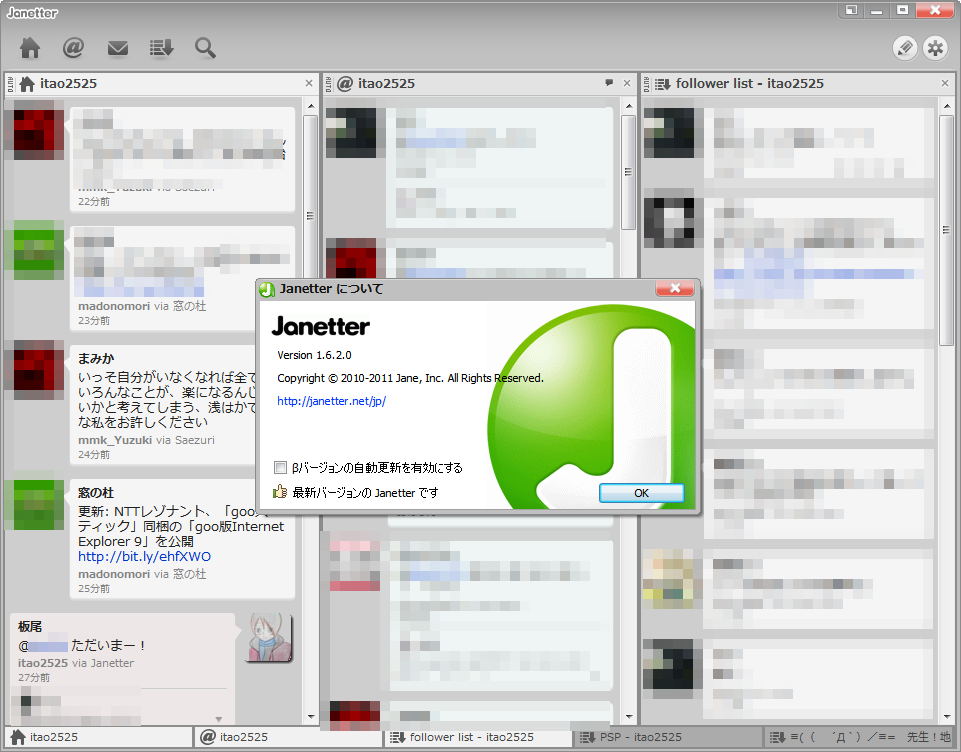
Task: Click mmk_Yuzuki username in 24分前 tweet
Action: tap(115, 440)
